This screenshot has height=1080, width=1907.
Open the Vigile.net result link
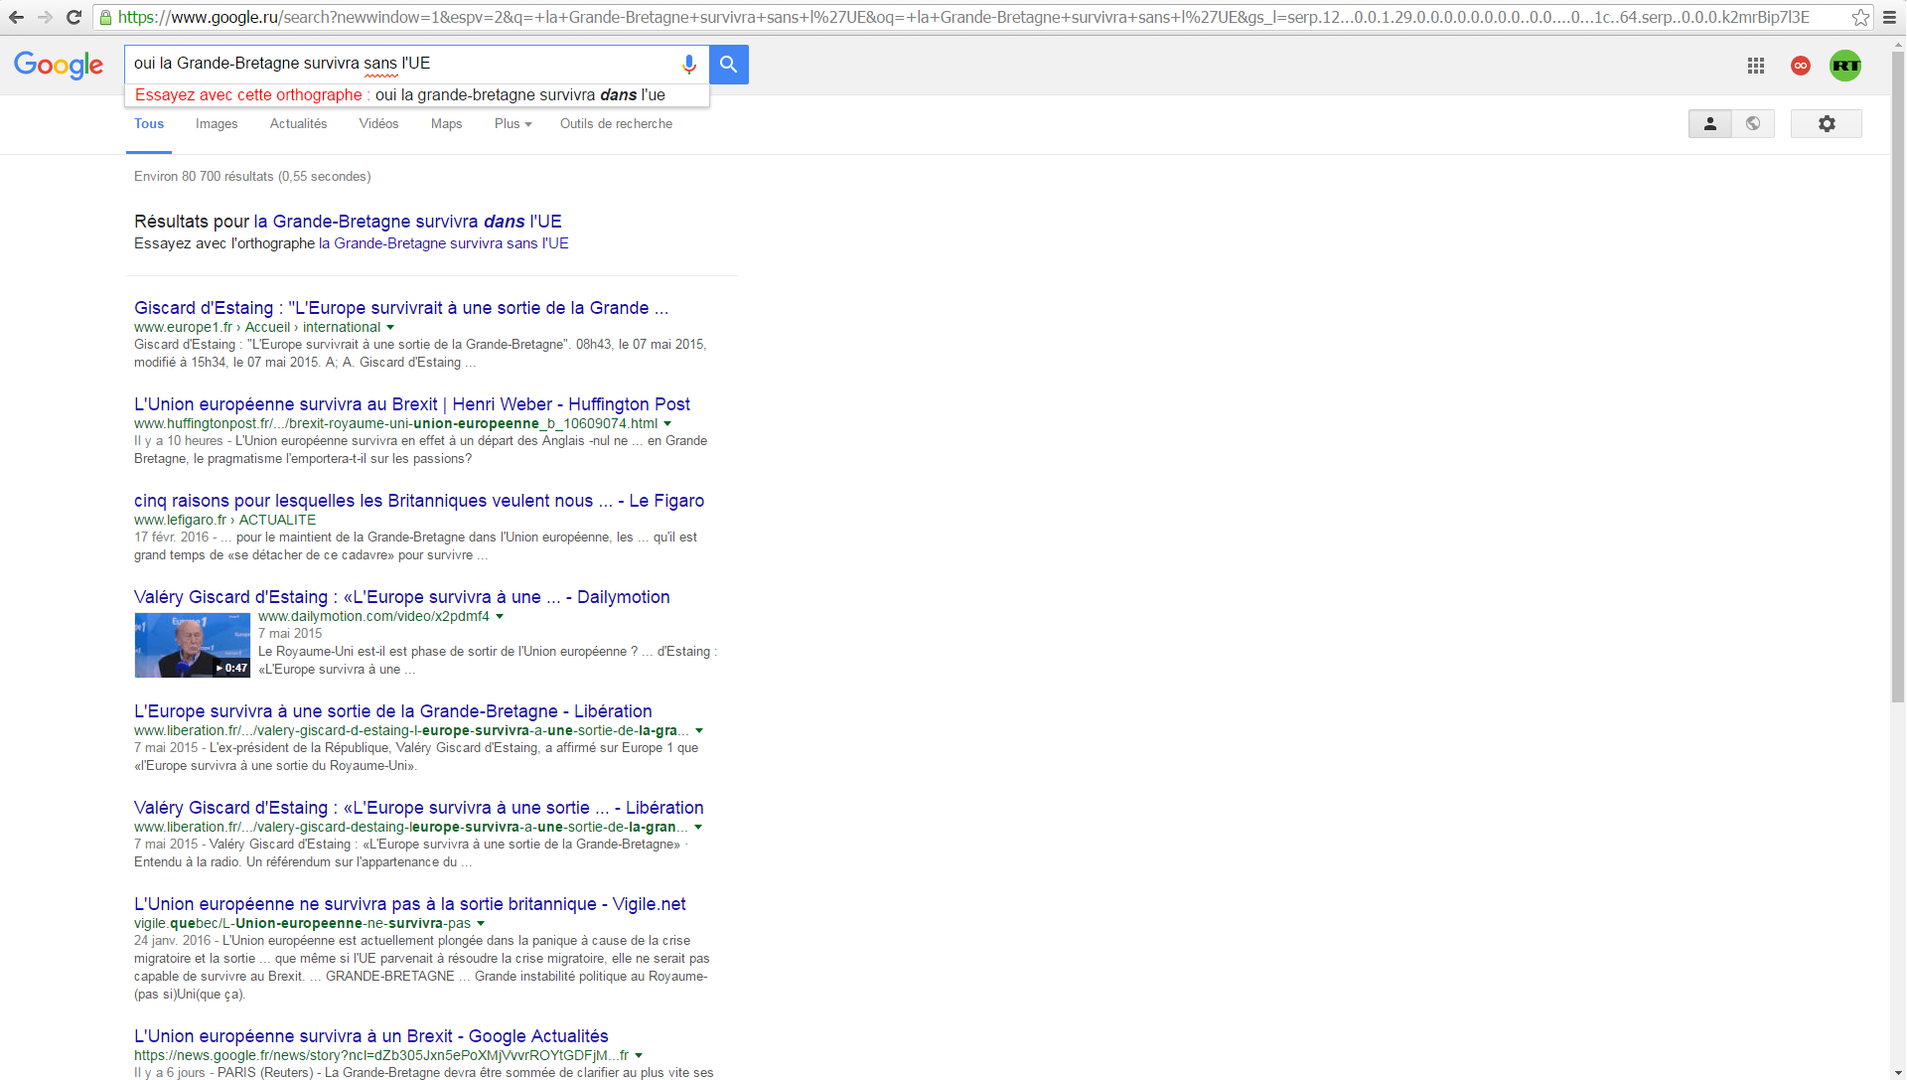(410, 904)
